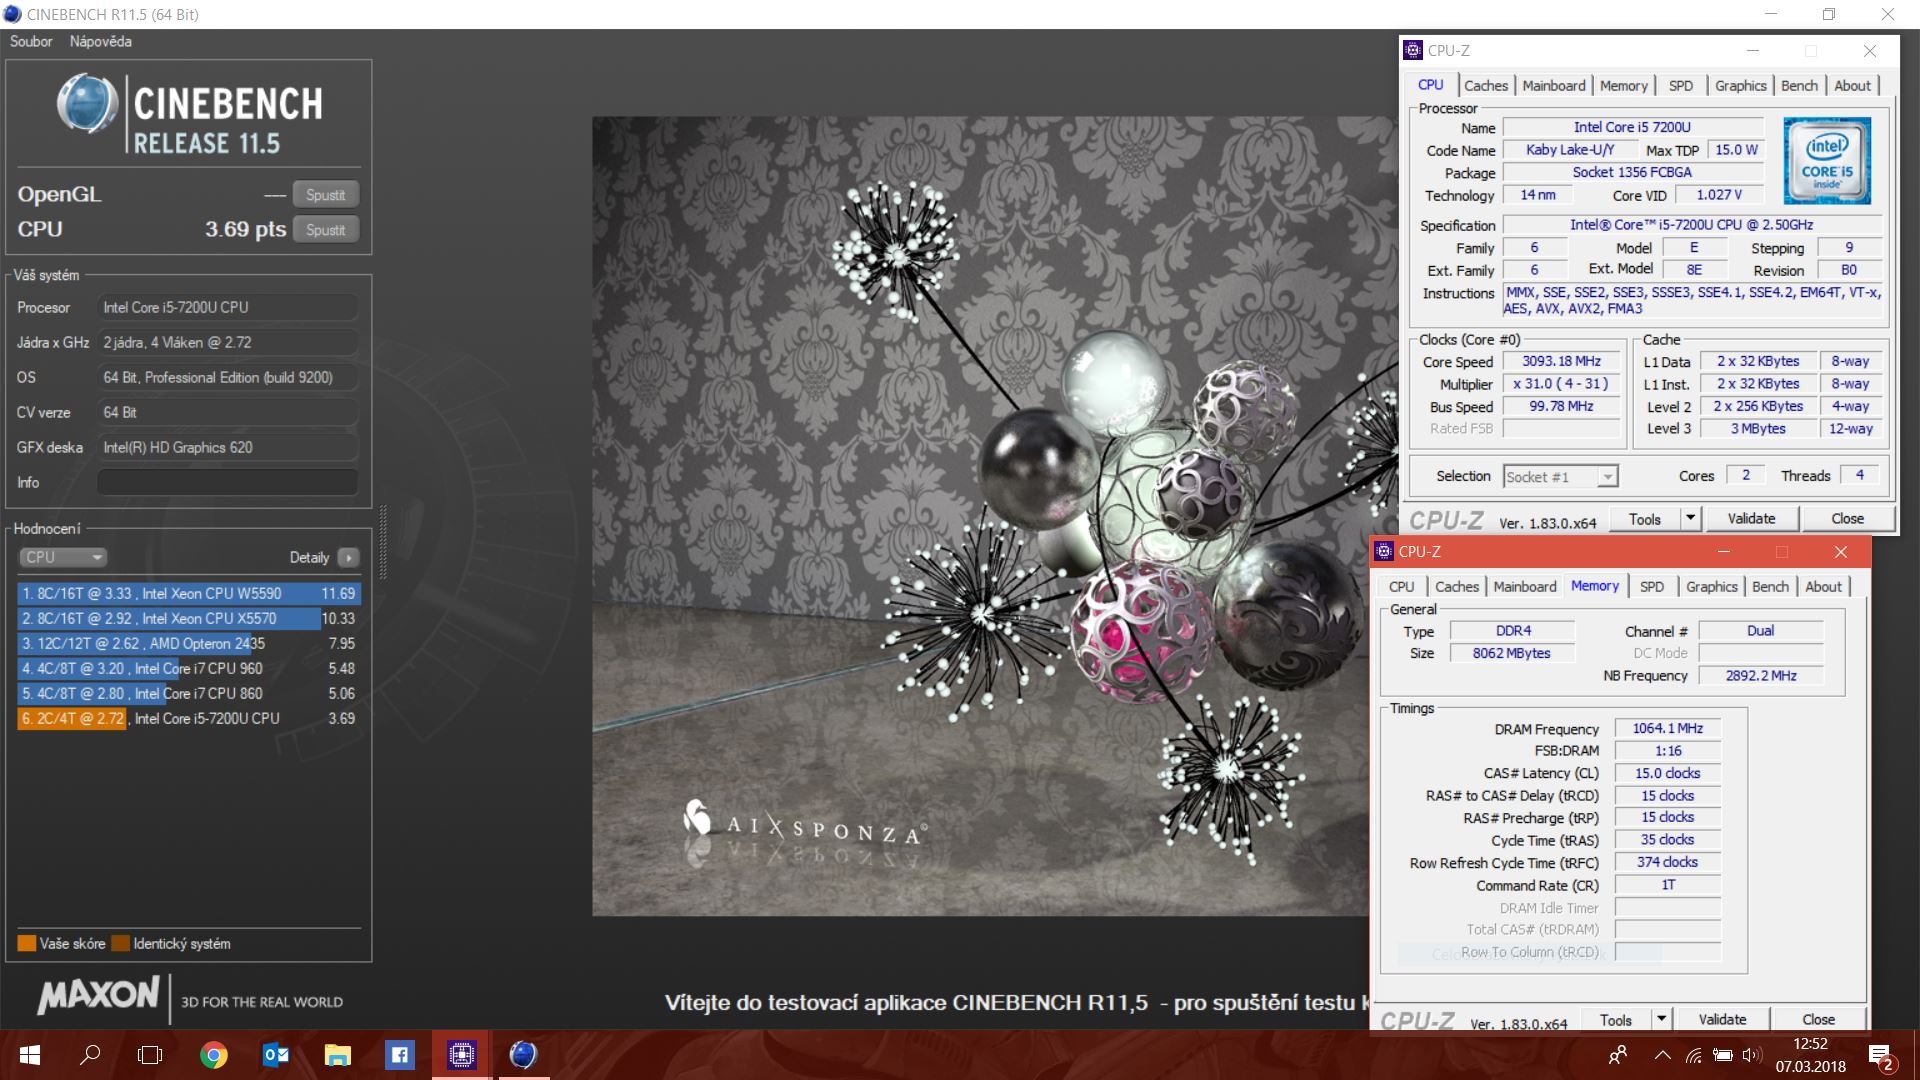Open Wi-Fi network tray icon
1920x1080 pixels.
pyautogui.click(x=1693, y=1055)
